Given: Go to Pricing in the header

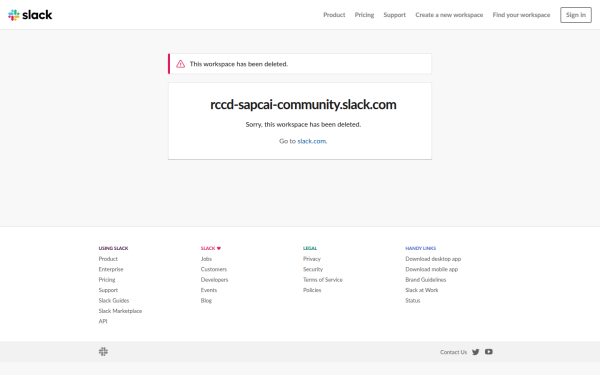Looking at the screenshot, I should tap(364, 15).
